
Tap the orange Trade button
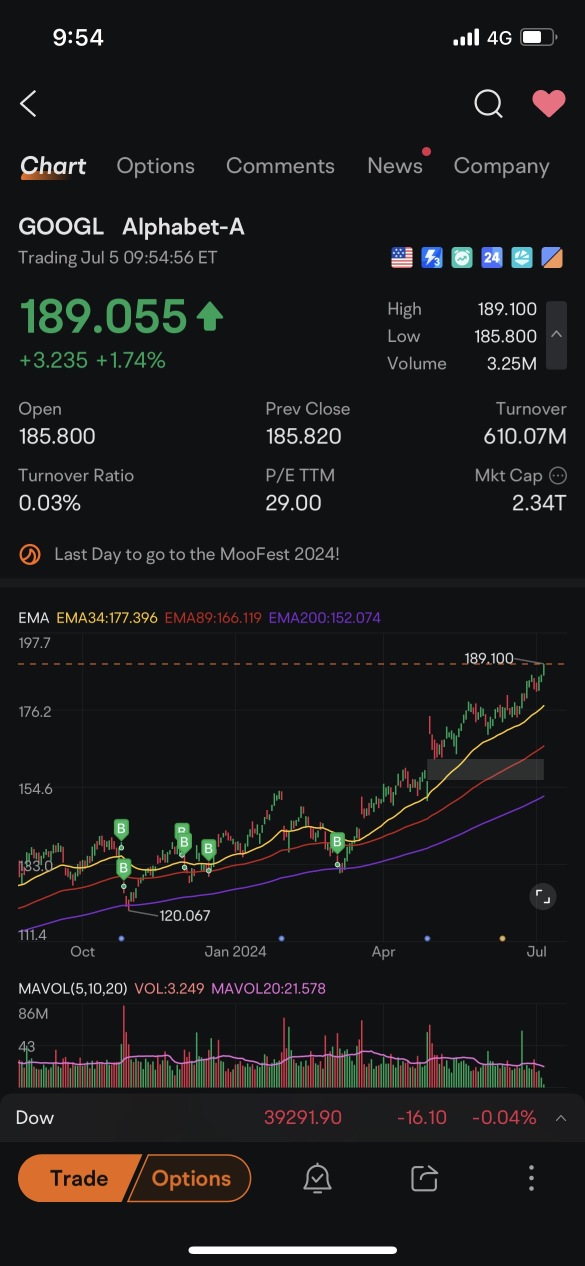(x=78, y=1178)
